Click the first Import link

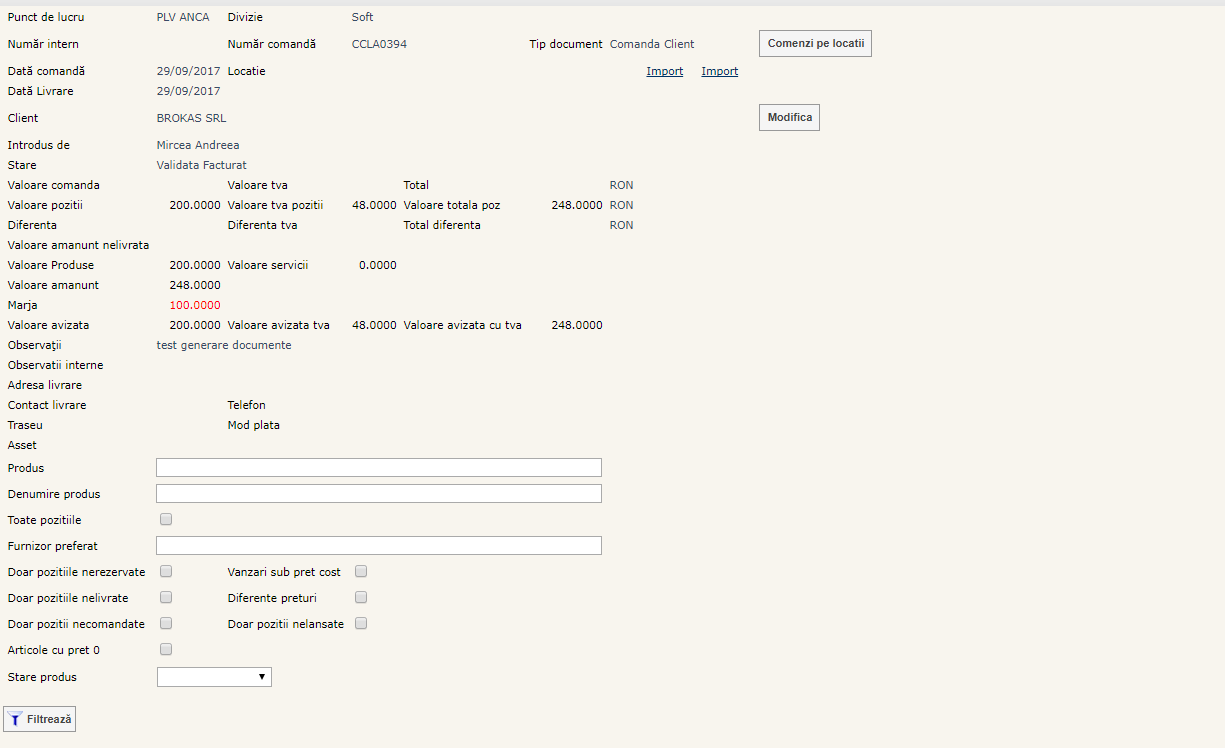665,71
